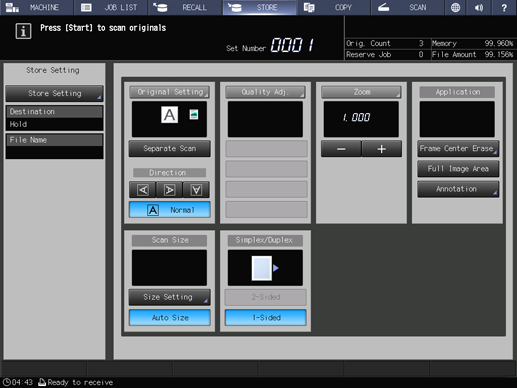The height and width of the screenshot is (388, 517).
Task: Click the info icon beside the message
Action: (x=23, y=31)
